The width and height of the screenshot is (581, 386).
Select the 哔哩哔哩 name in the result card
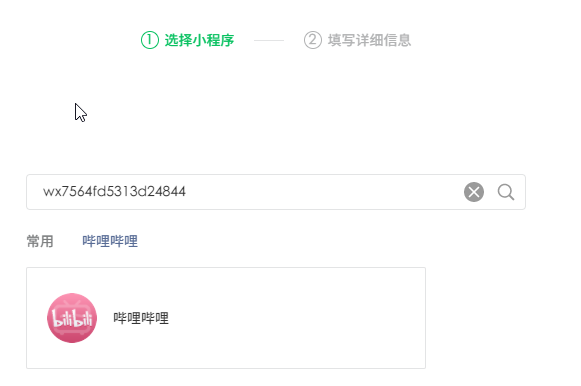(141, 318)
